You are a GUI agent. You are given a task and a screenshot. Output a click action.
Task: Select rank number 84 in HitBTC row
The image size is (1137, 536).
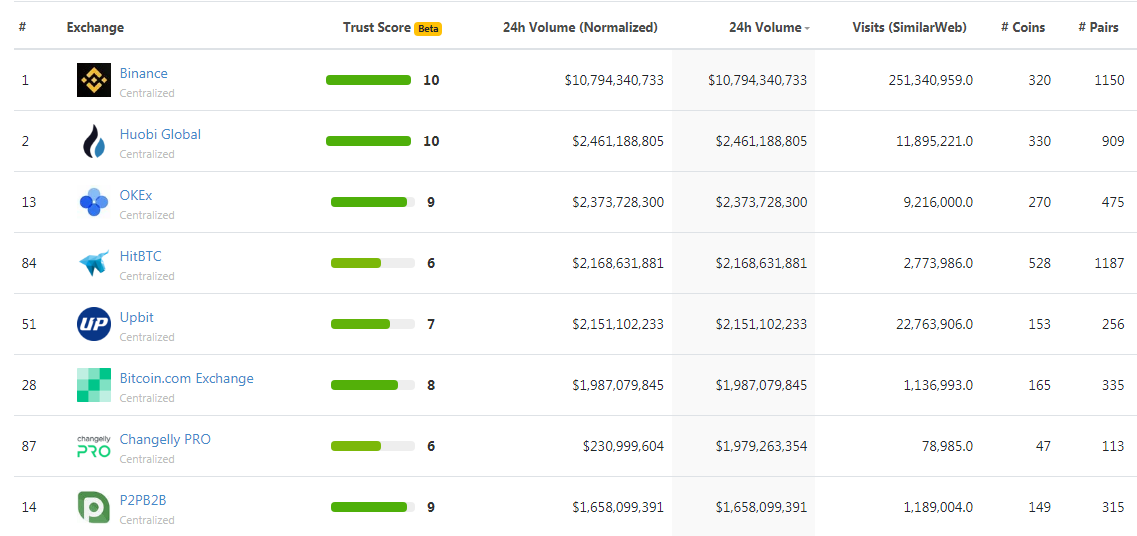pyautogui.click(x=29, y=263)
